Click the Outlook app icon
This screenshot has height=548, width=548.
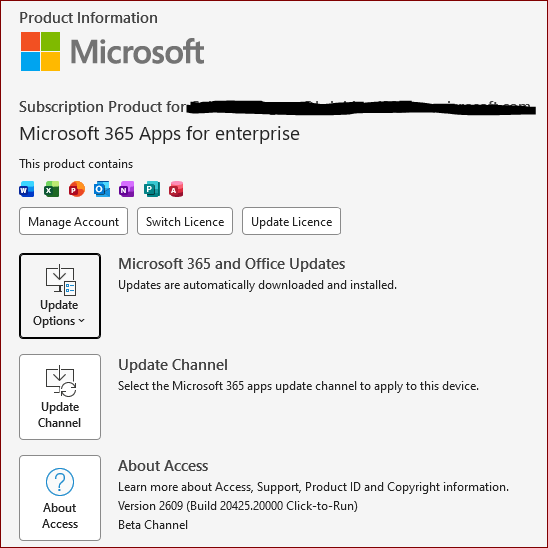tap(102, 189)
